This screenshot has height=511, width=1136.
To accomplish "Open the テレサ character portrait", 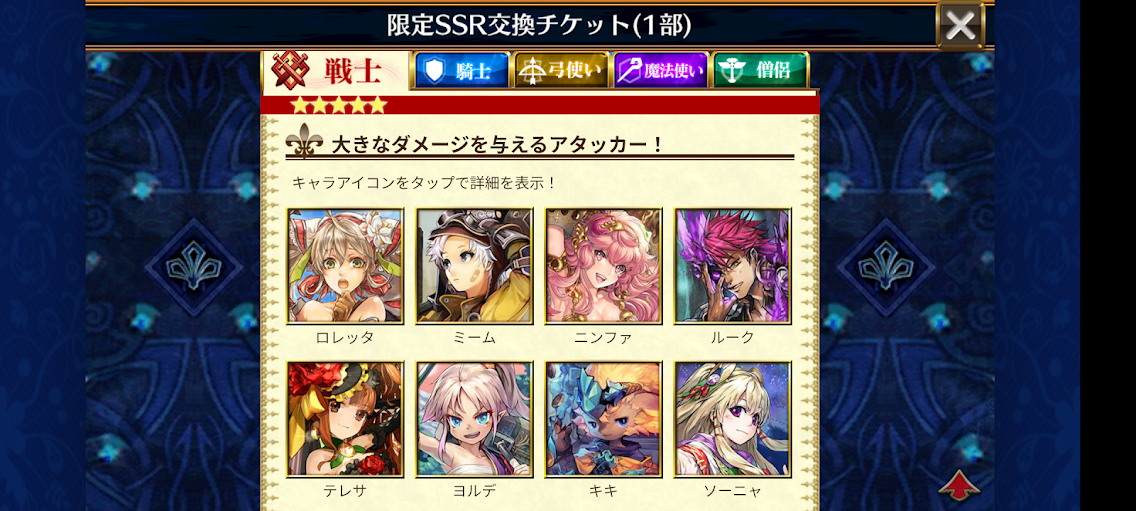I will (x=345, y=419).
